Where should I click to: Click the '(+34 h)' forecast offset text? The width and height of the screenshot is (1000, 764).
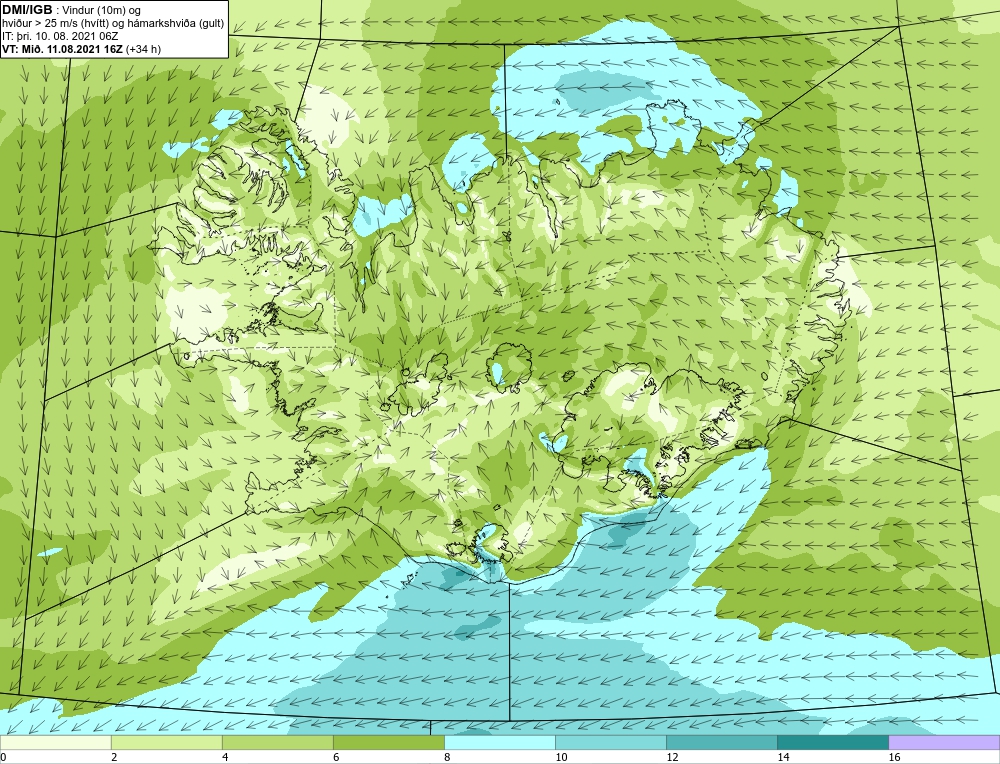[143, 48]
